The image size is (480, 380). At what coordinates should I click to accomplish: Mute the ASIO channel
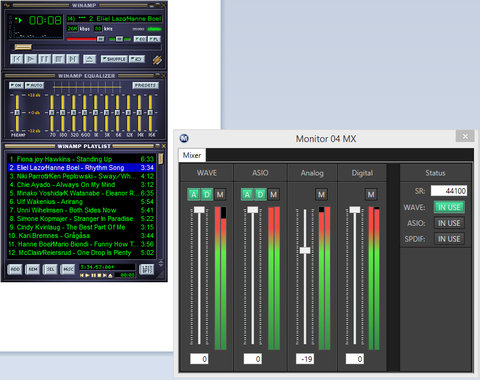273,194
